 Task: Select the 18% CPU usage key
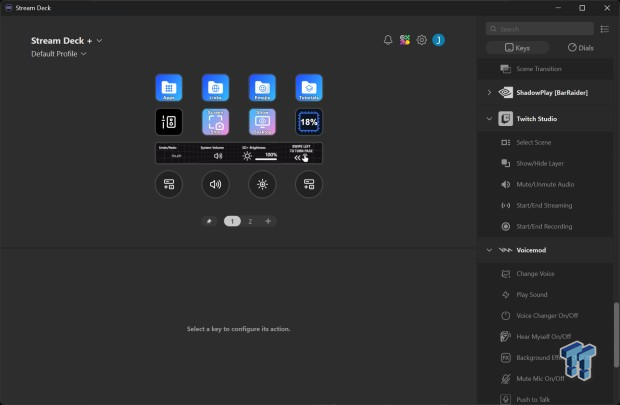[x=309, y=122]
